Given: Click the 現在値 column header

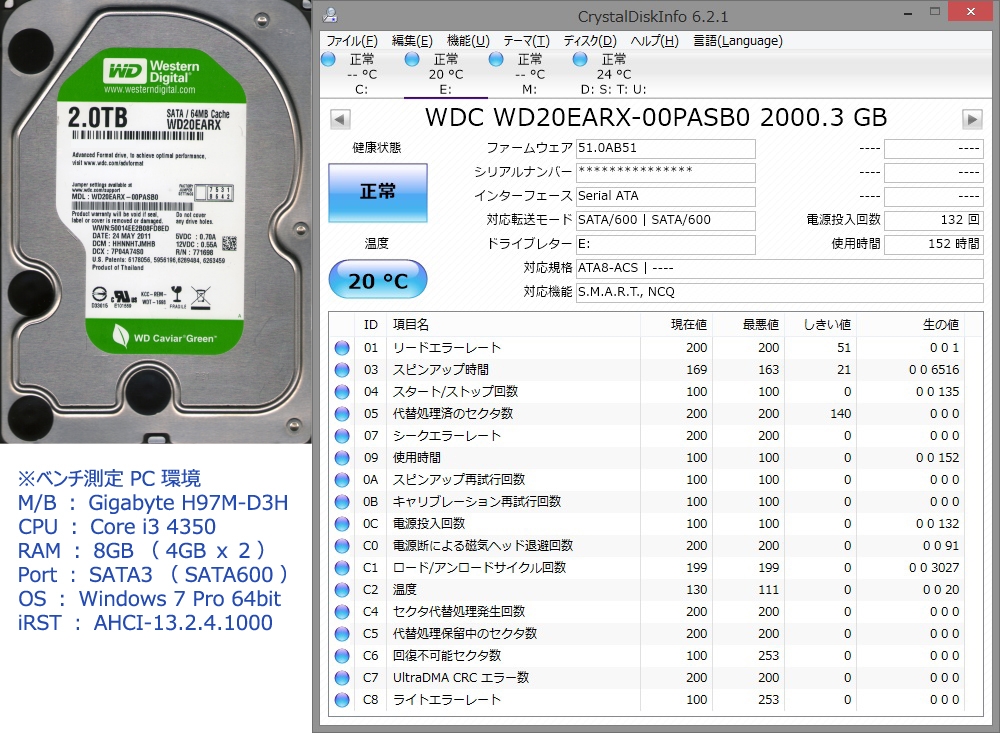Looking at the screenshot, I should [x=676, y=325].
